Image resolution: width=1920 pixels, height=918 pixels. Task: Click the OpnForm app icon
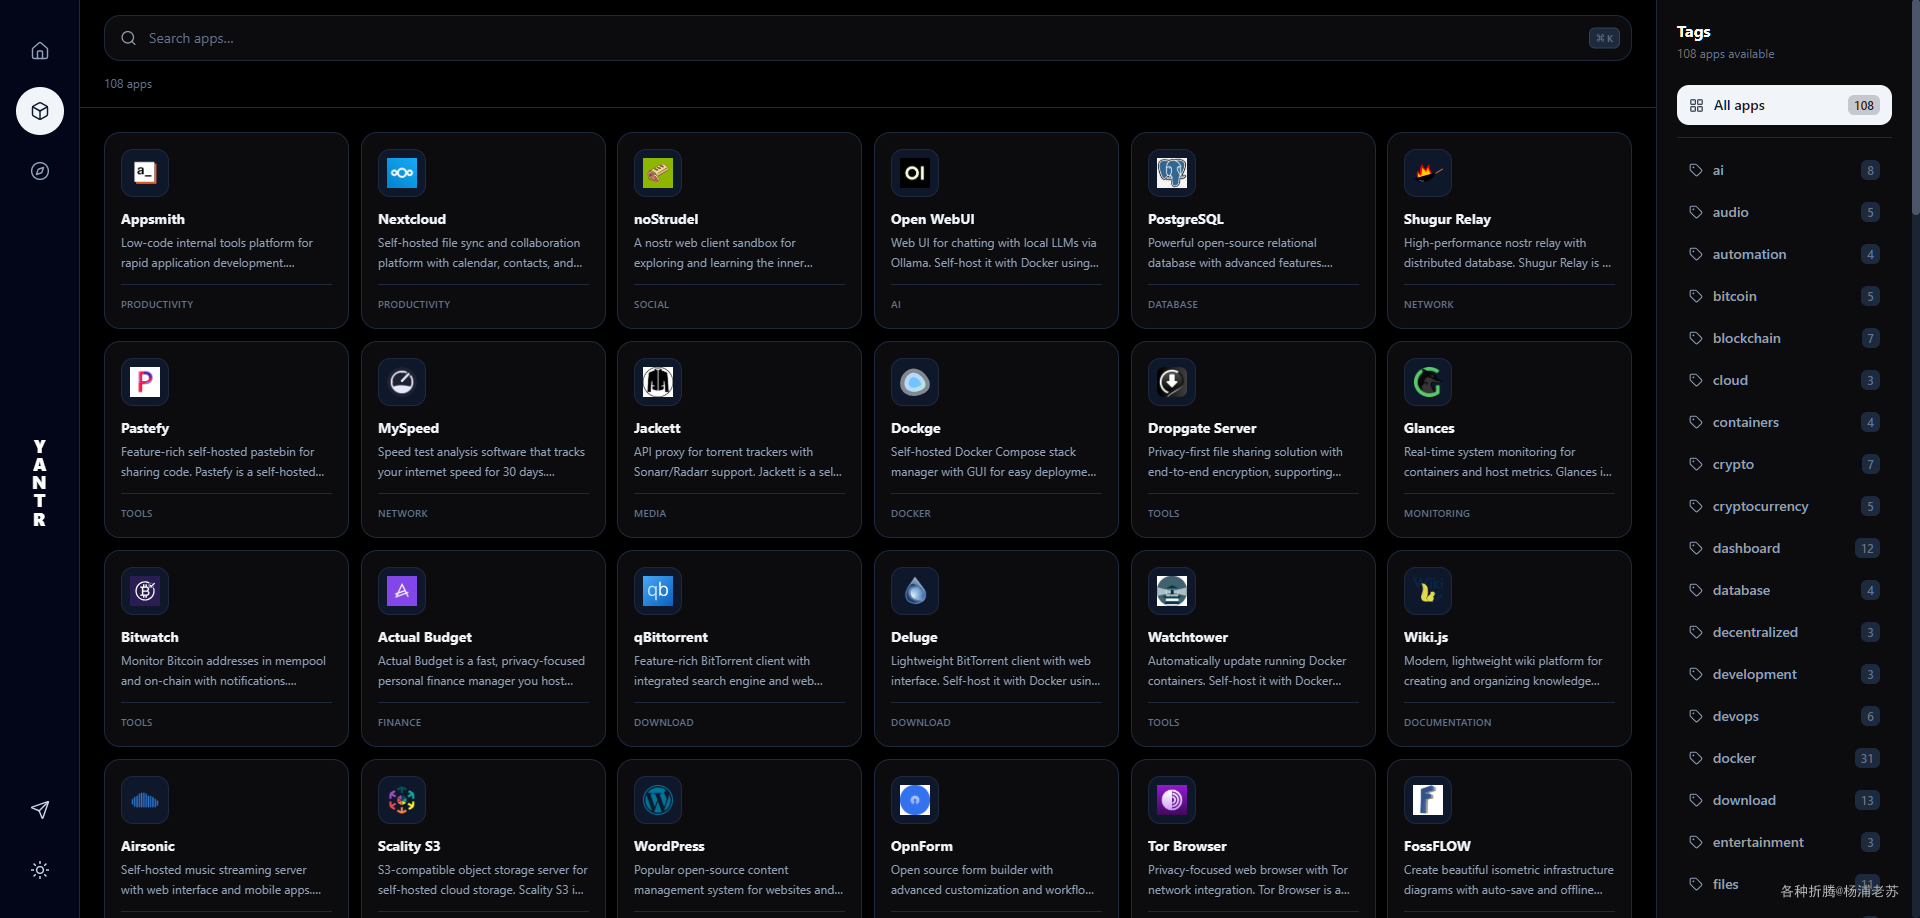[x=915, y=800]
